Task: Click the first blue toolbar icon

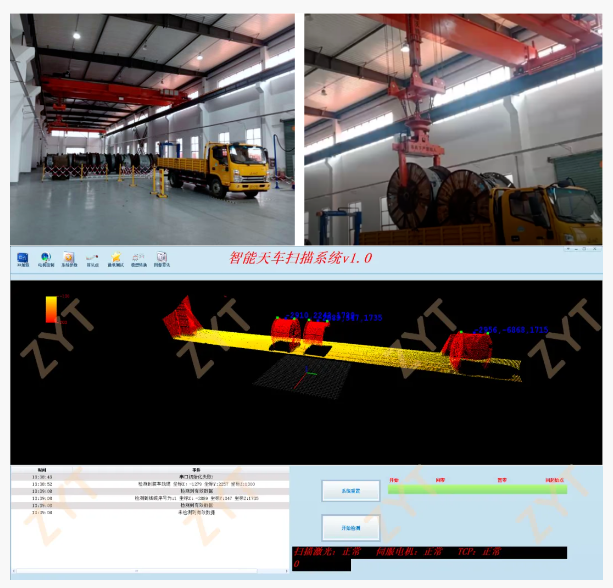Action: pyautogui.click(x=21, y=259)
